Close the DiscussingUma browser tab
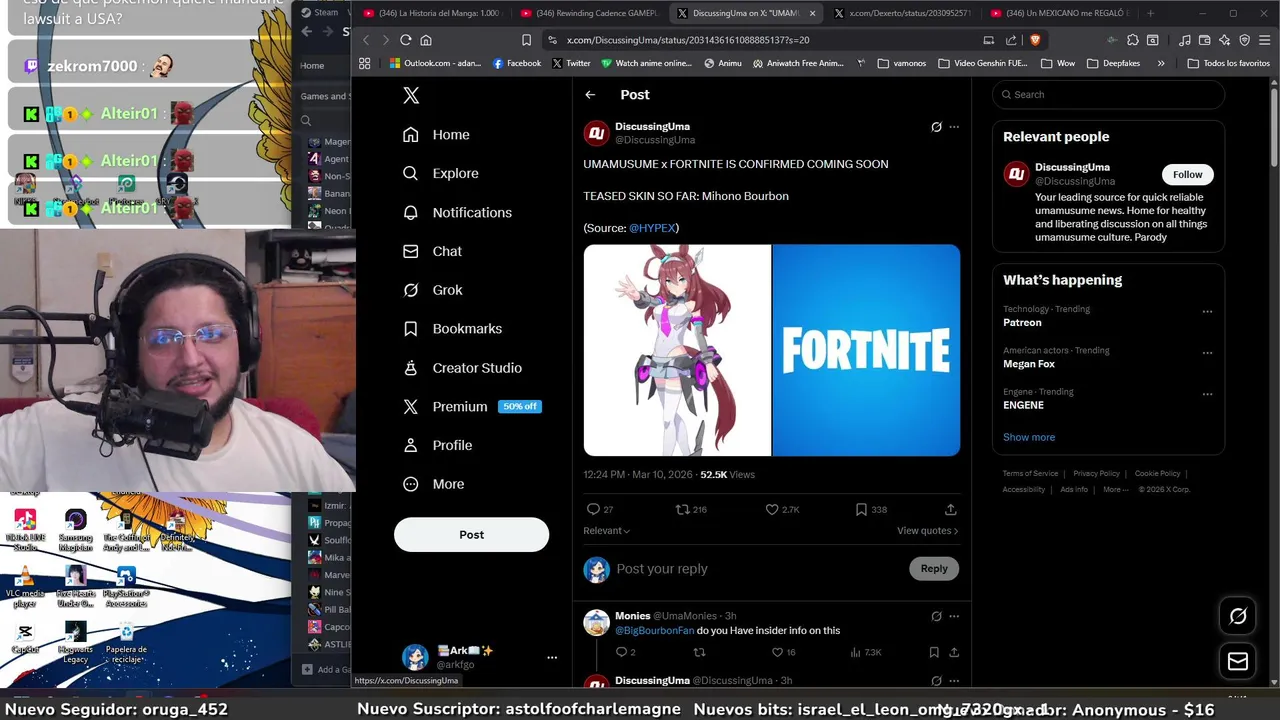 pyautogui.click(x=812, y=13)
